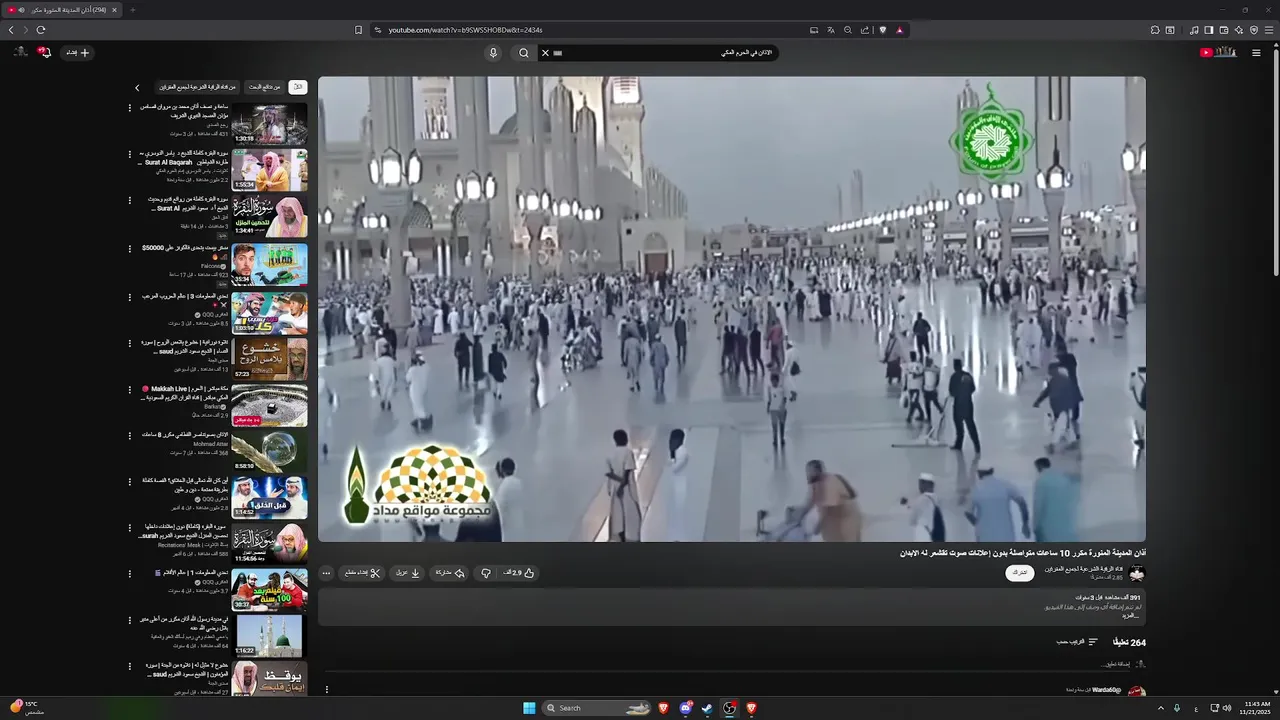Click the Windows taskbar Search box
The image size is (1280, 720).
pyautogui.click(x=598, y=708)
